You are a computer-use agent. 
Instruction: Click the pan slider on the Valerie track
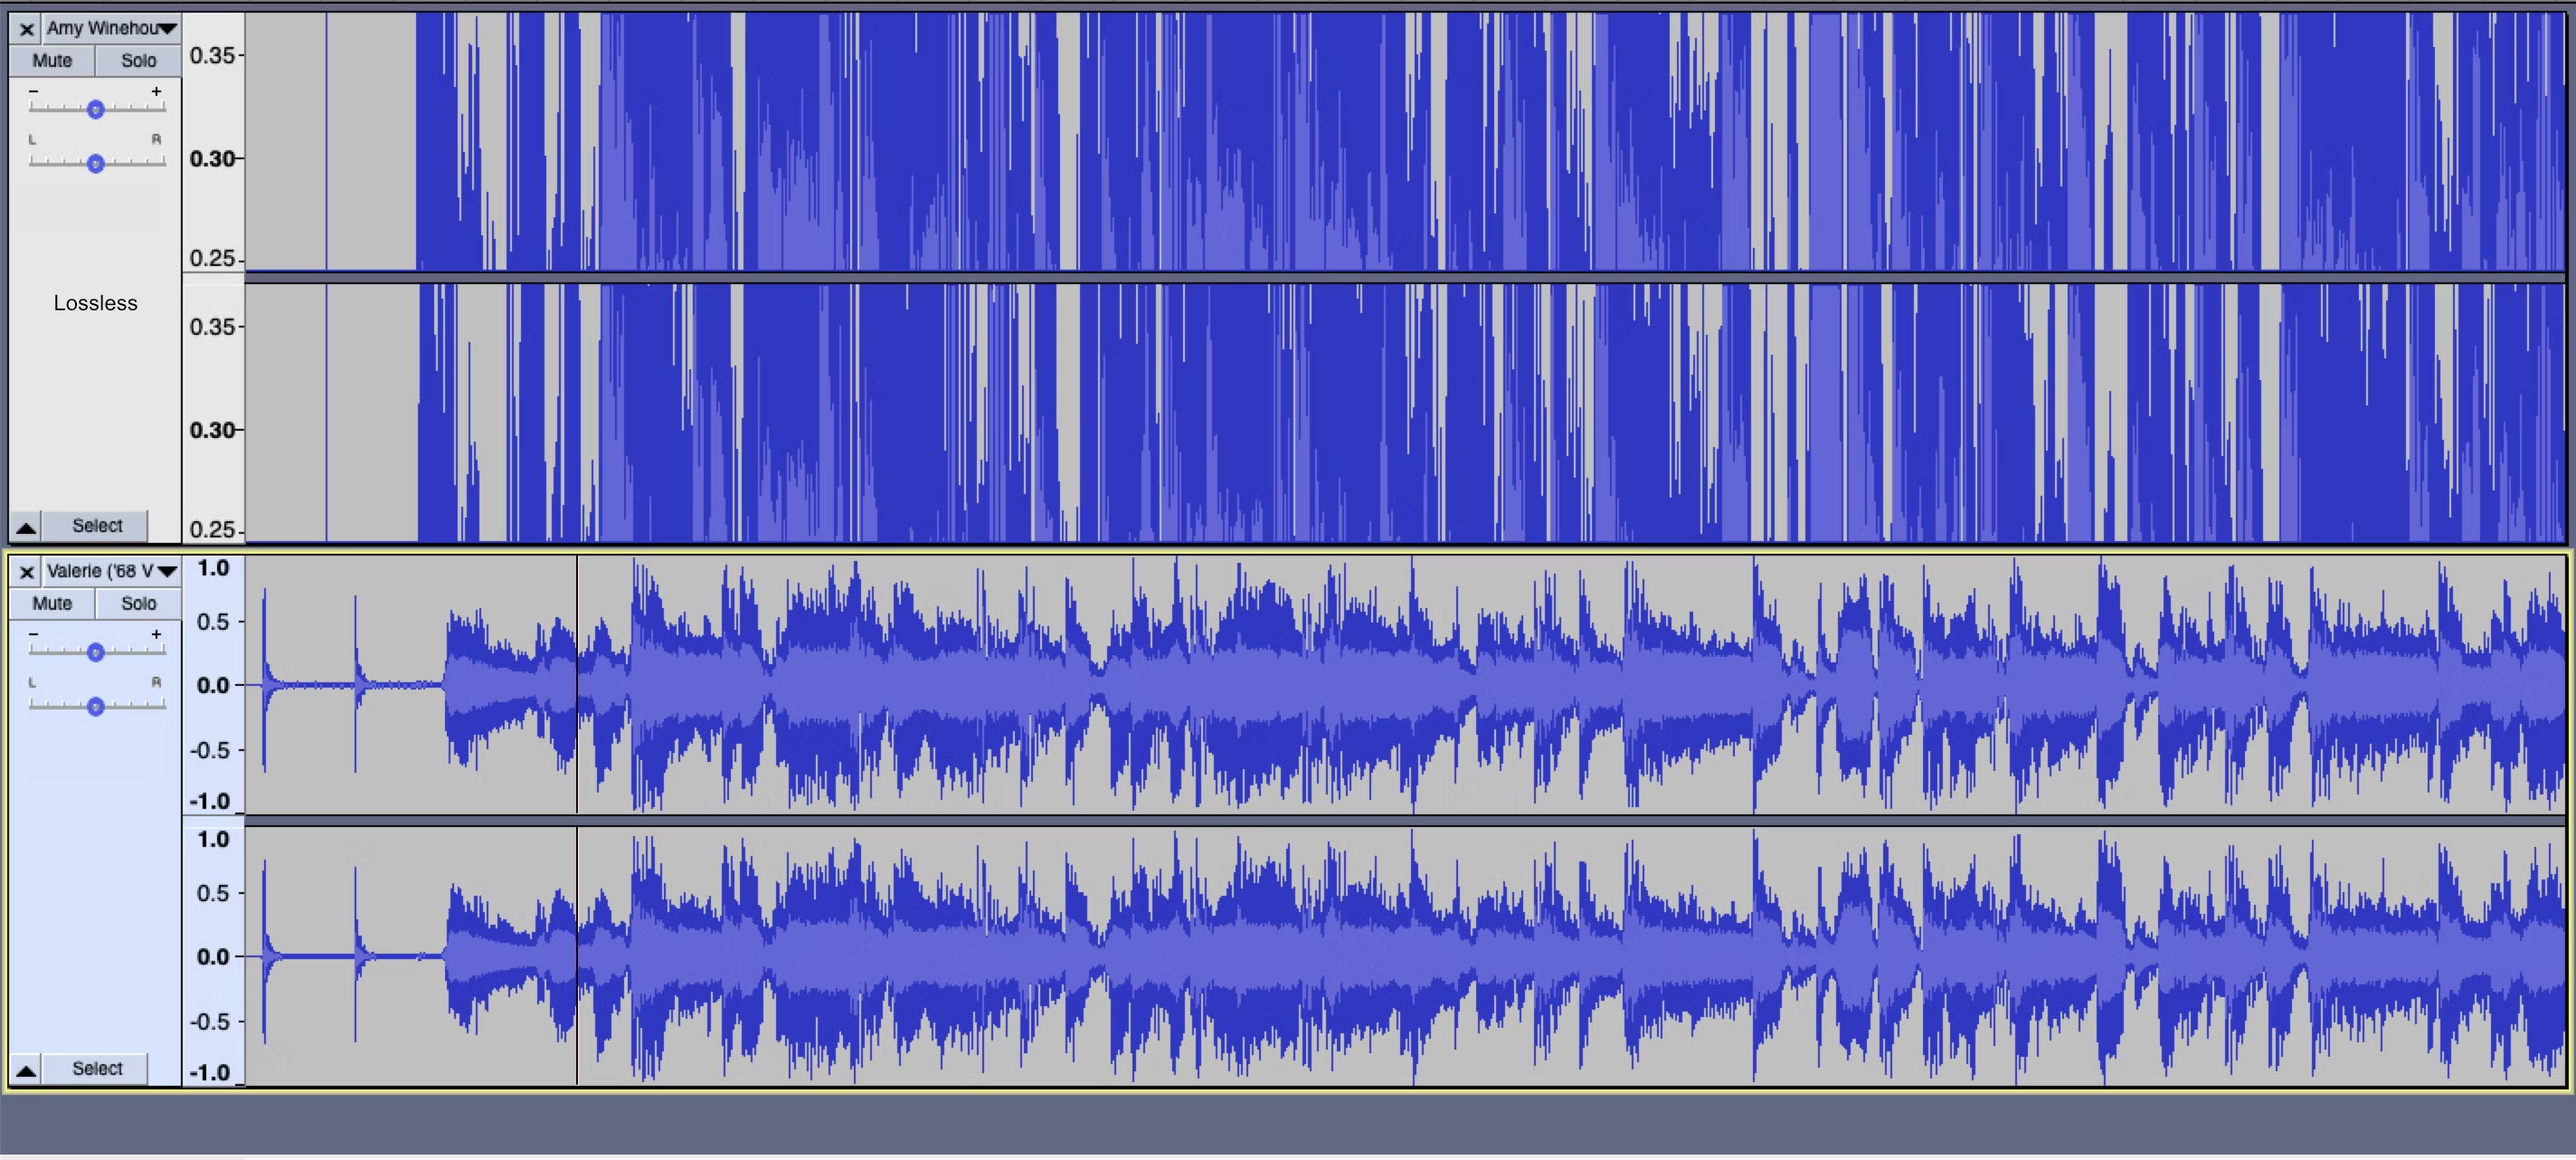click(x=96, y=707)
